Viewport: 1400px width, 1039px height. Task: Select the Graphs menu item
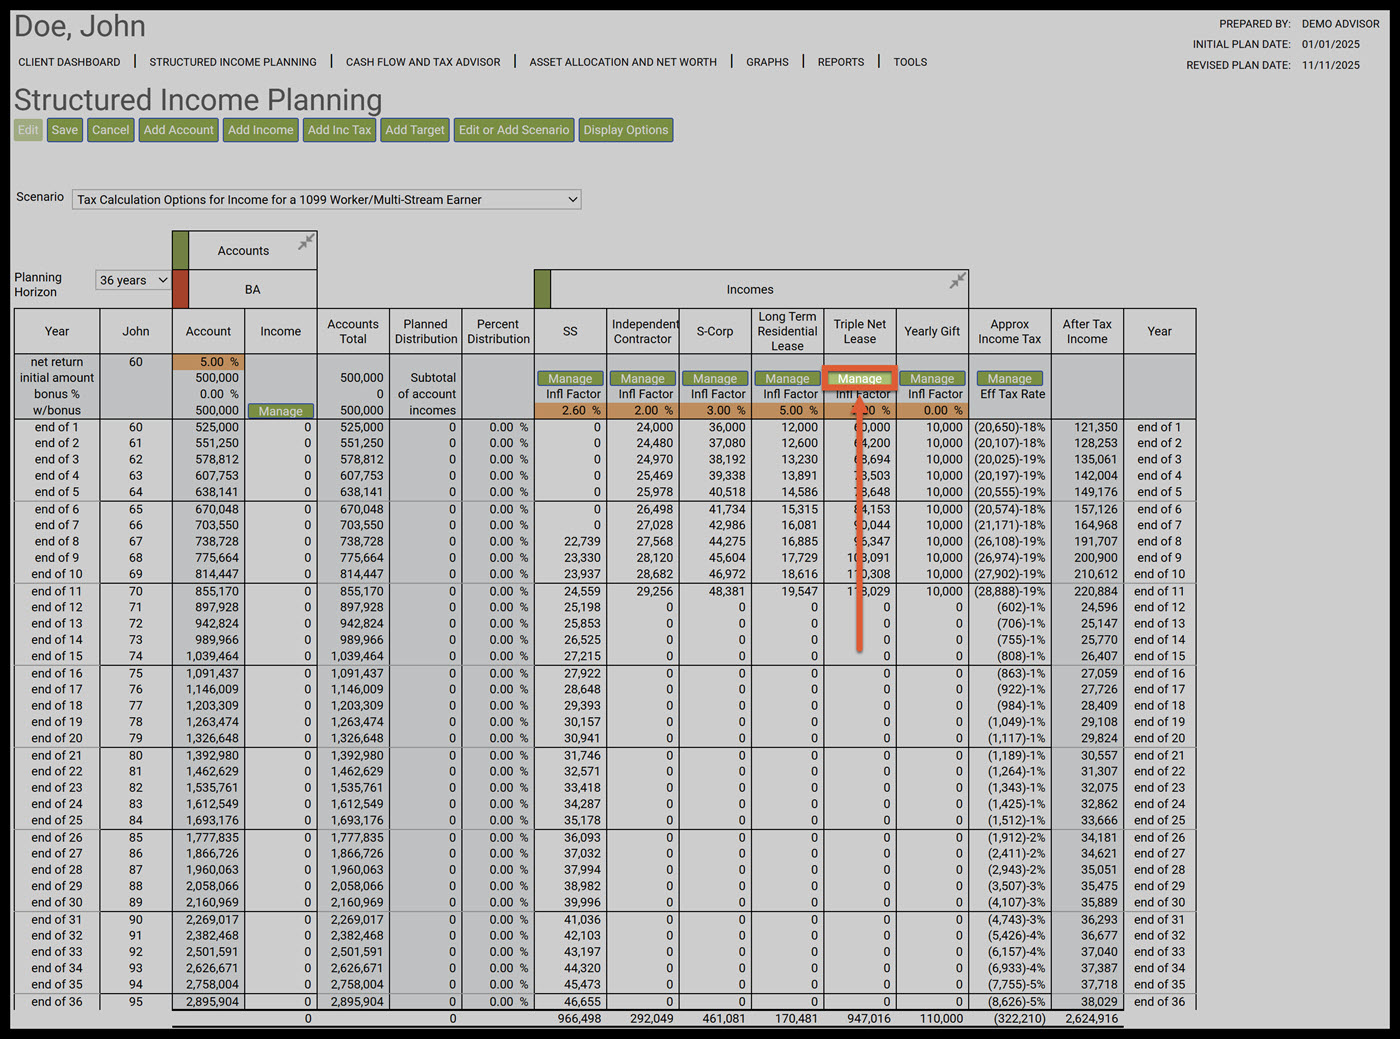tap(767, 62)
